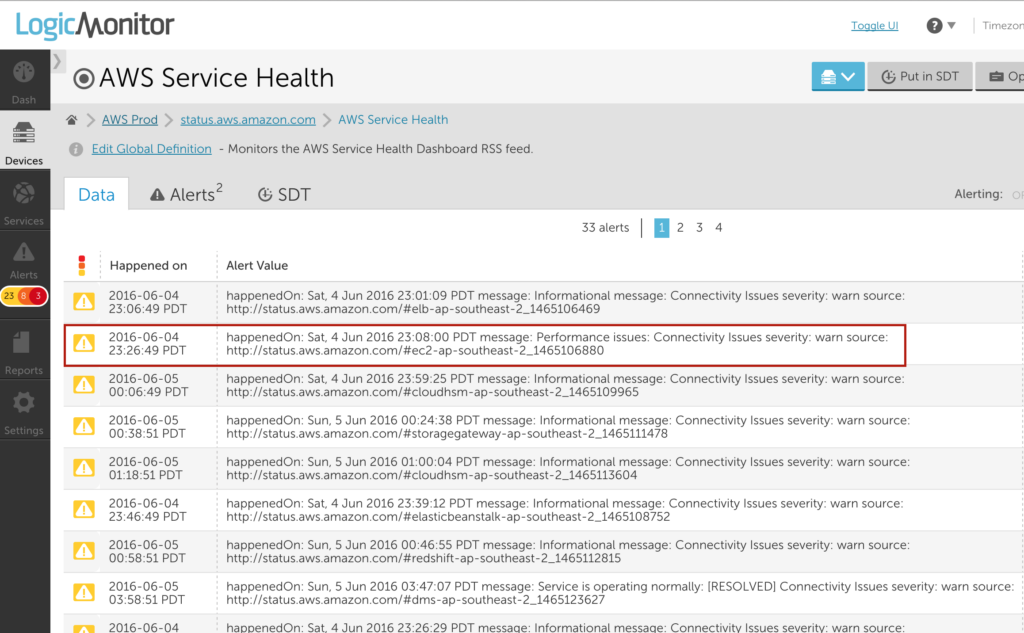The height and width of the screenshot is (633, 1024).
Task: Open the blue device actions dropdown
Action: pyautogui.click(x=838, y=76)
